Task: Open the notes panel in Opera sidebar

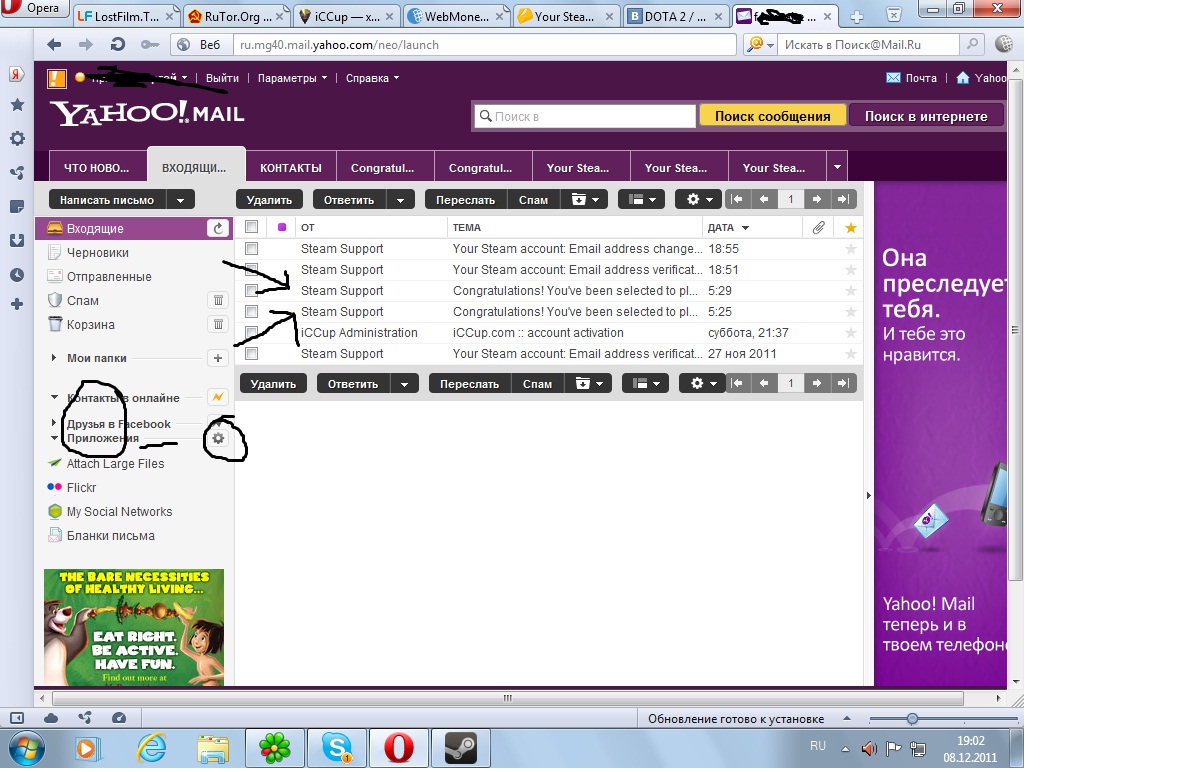Action: click(x=17, y=207)
